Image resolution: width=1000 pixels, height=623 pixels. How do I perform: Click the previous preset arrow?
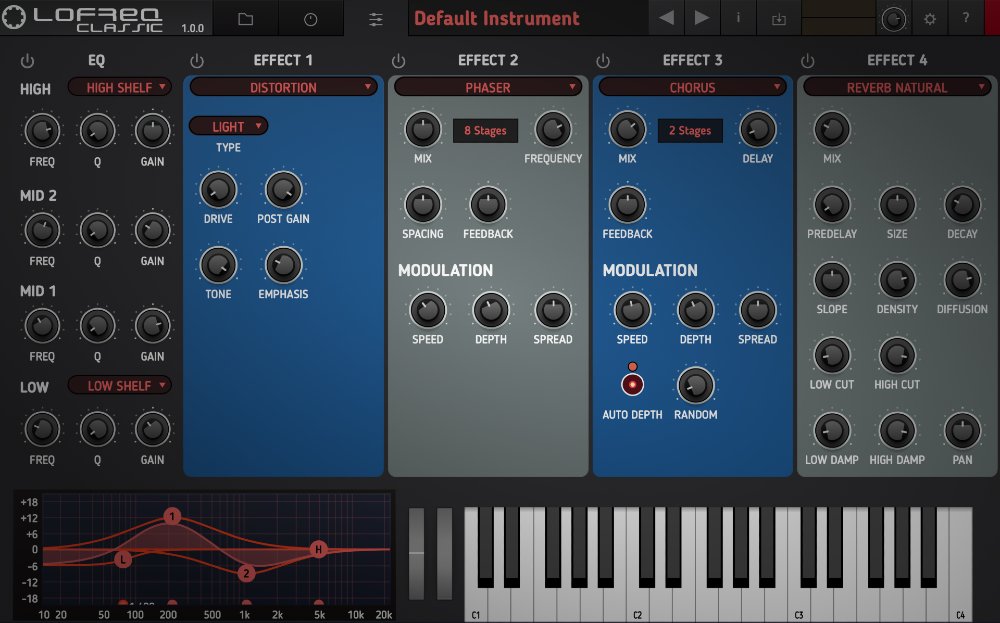click(x=665, y=17)
